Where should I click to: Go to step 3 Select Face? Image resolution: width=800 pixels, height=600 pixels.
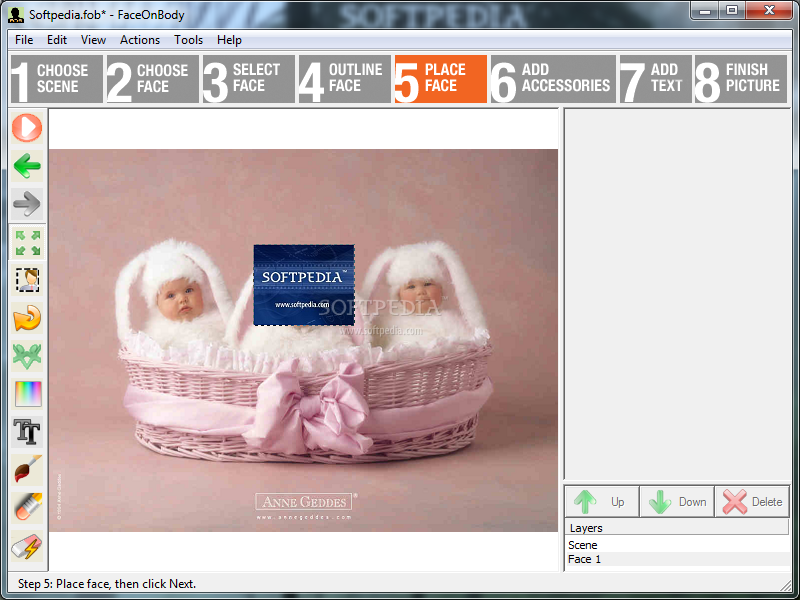tap(248, 79)
